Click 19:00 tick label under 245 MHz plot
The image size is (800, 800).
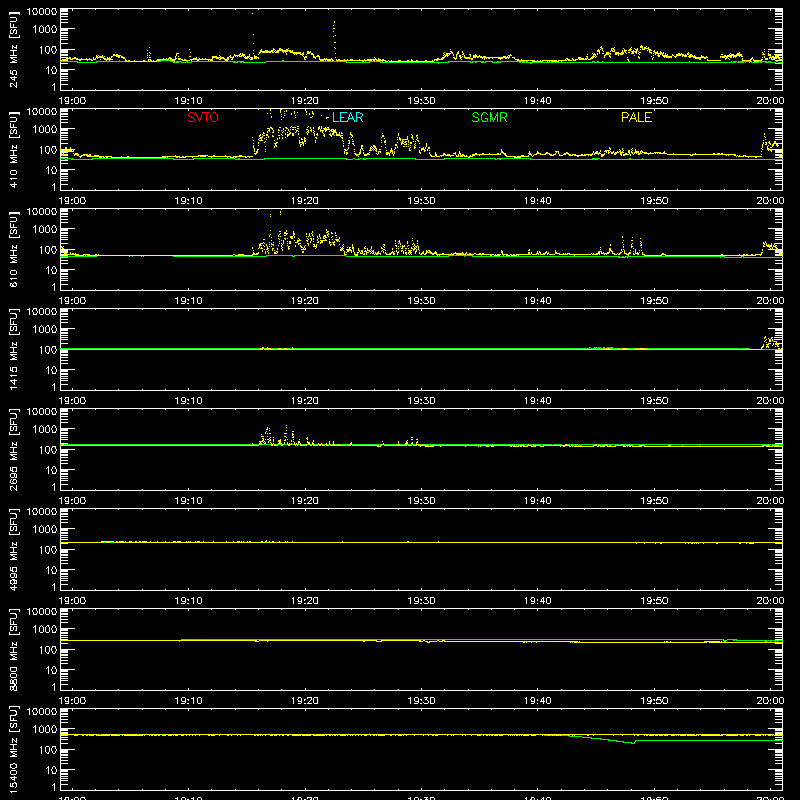tap(72, 101)
